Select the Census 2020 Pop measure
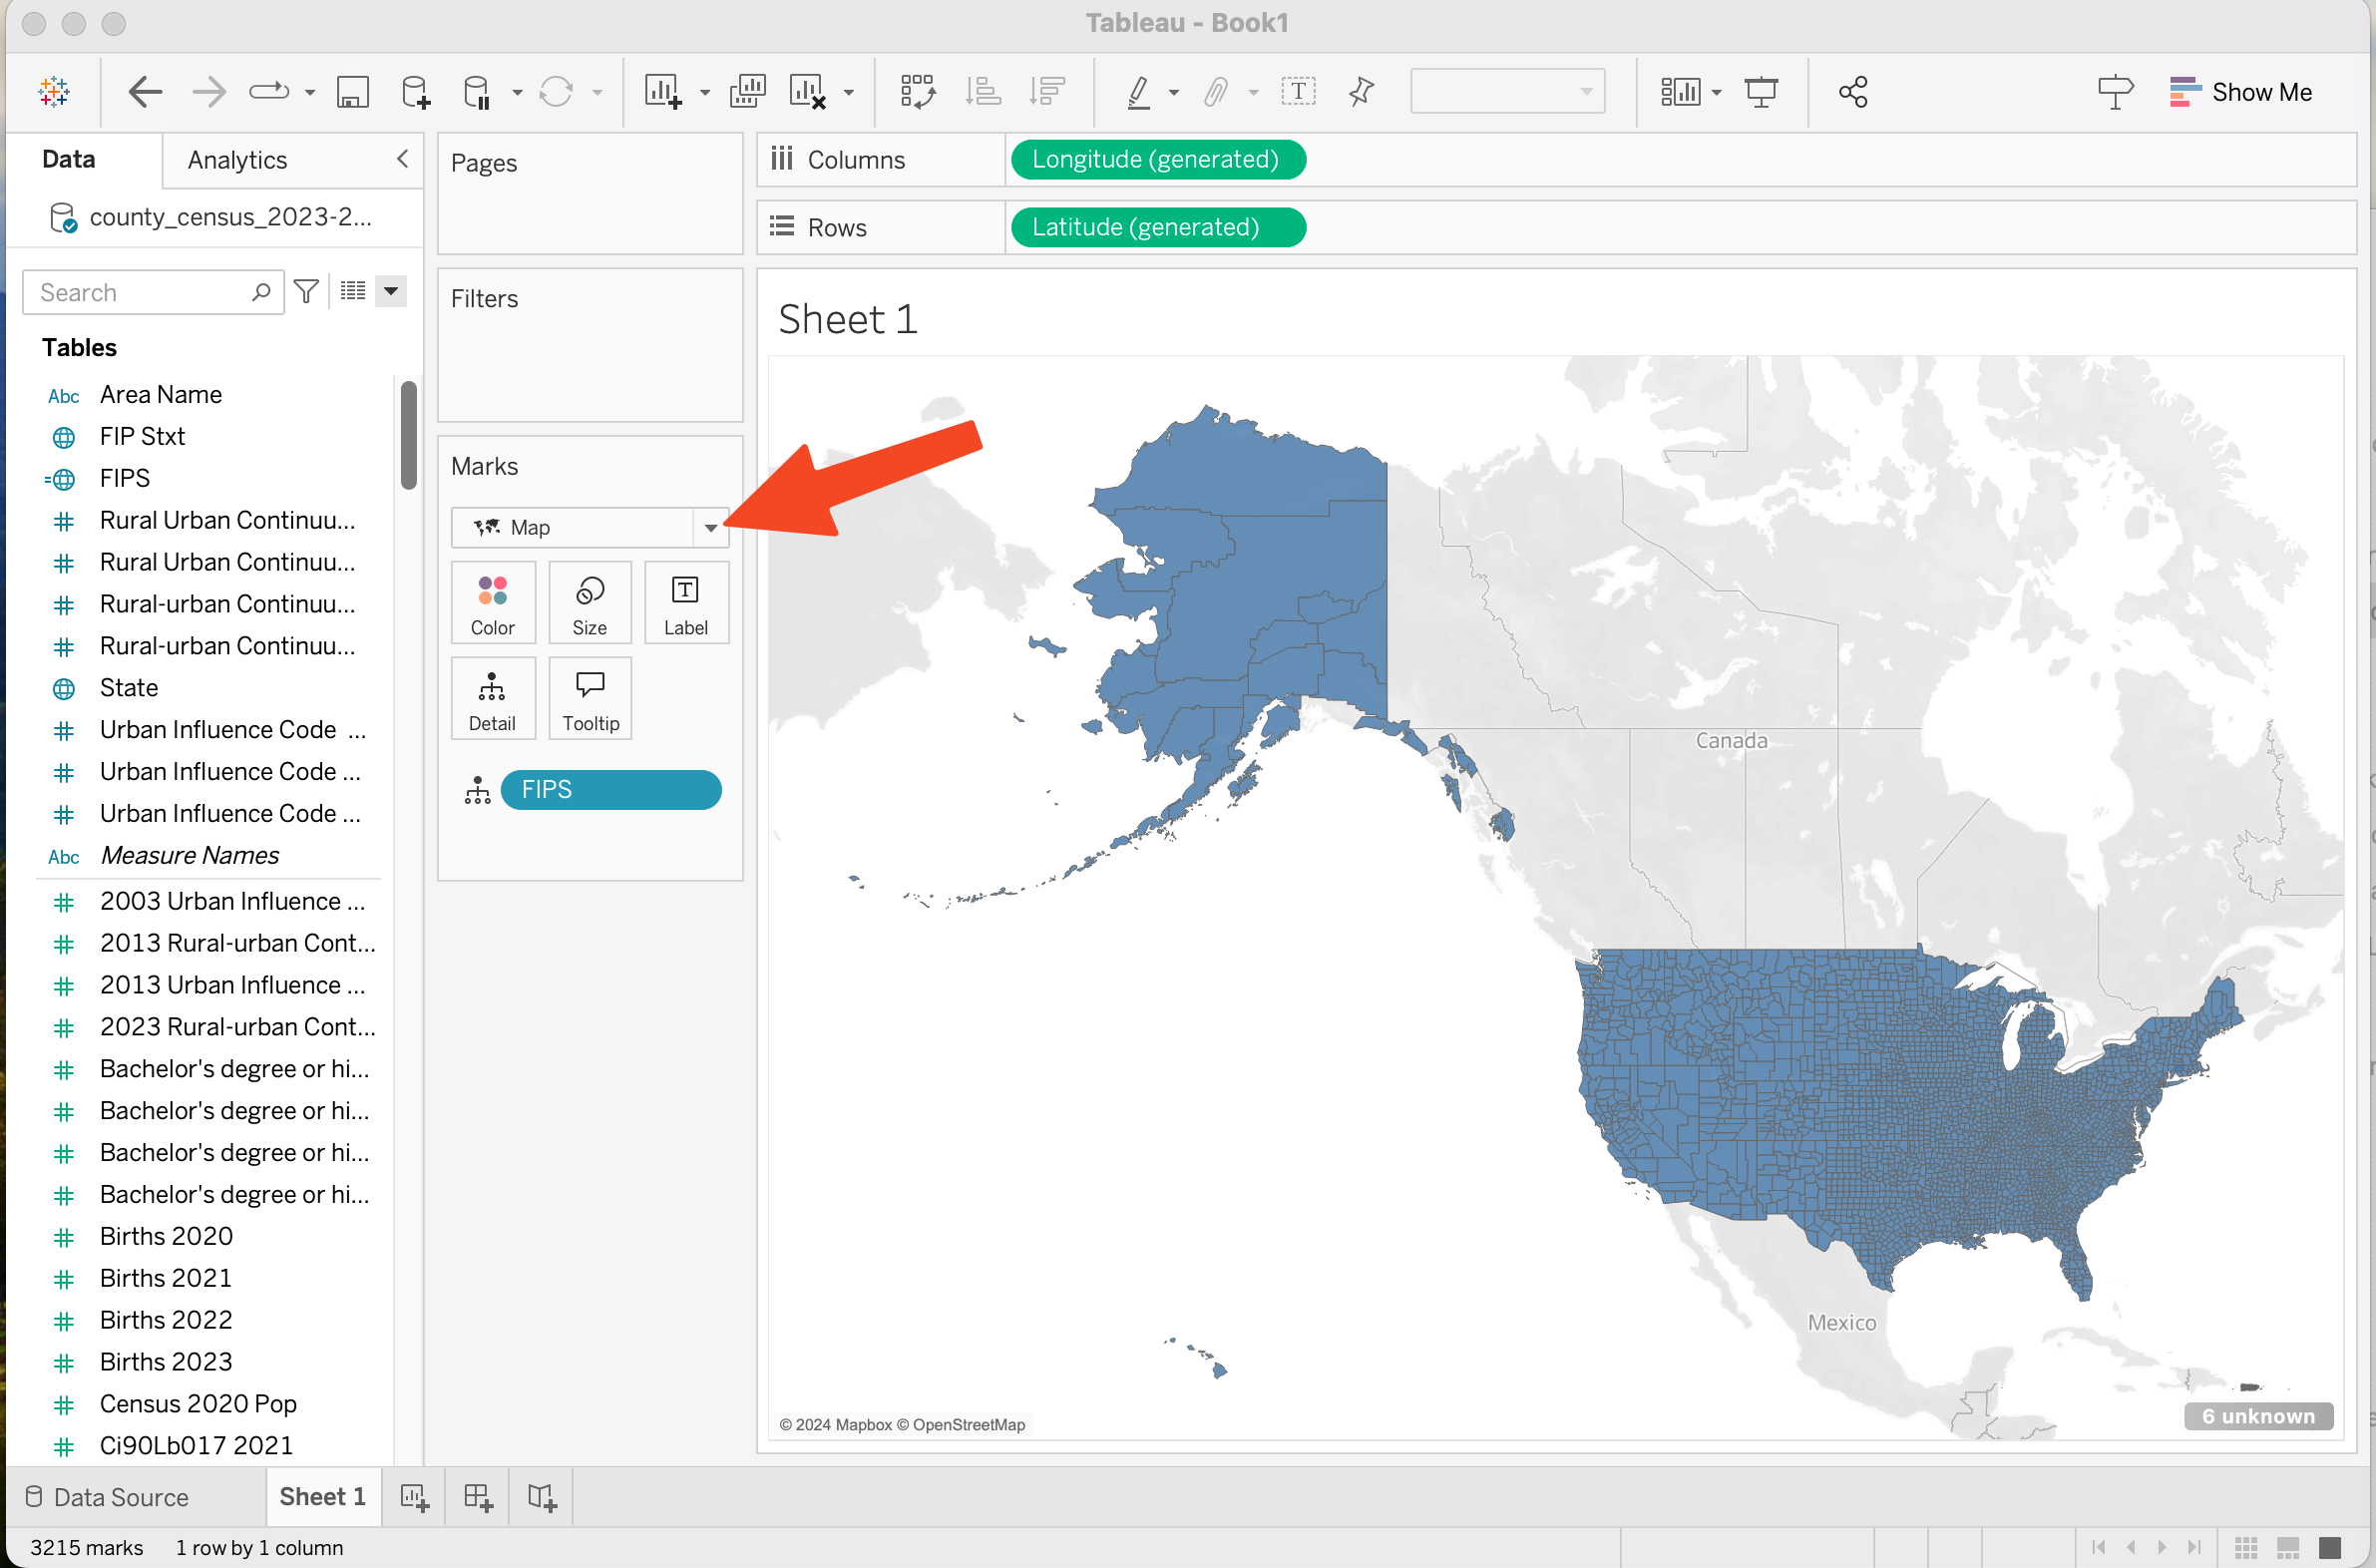 (x=198, y=1404)
